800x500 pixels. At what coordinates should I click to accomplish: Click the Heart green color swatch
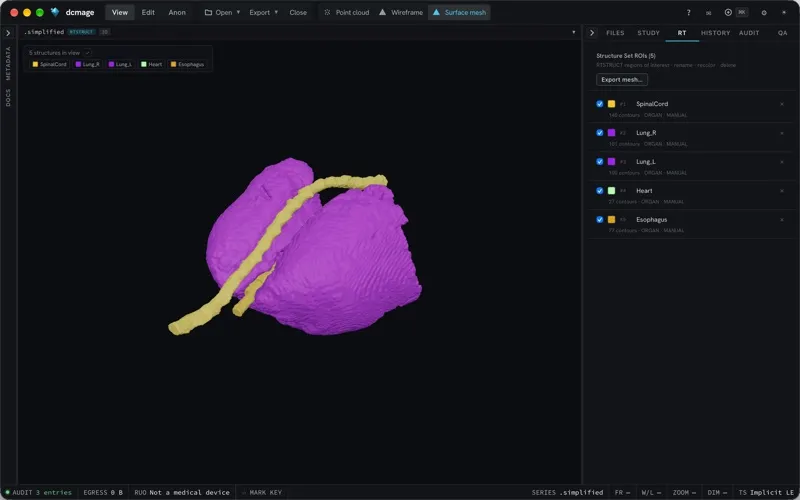click(x=611, y=191)
